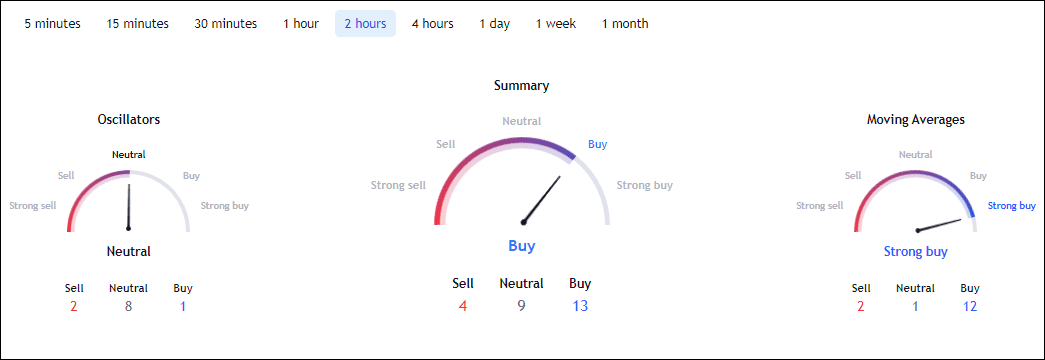Click the Strong buy result under Moving Averages
This screenshot has width=1045, height=360.
point(916,252)
